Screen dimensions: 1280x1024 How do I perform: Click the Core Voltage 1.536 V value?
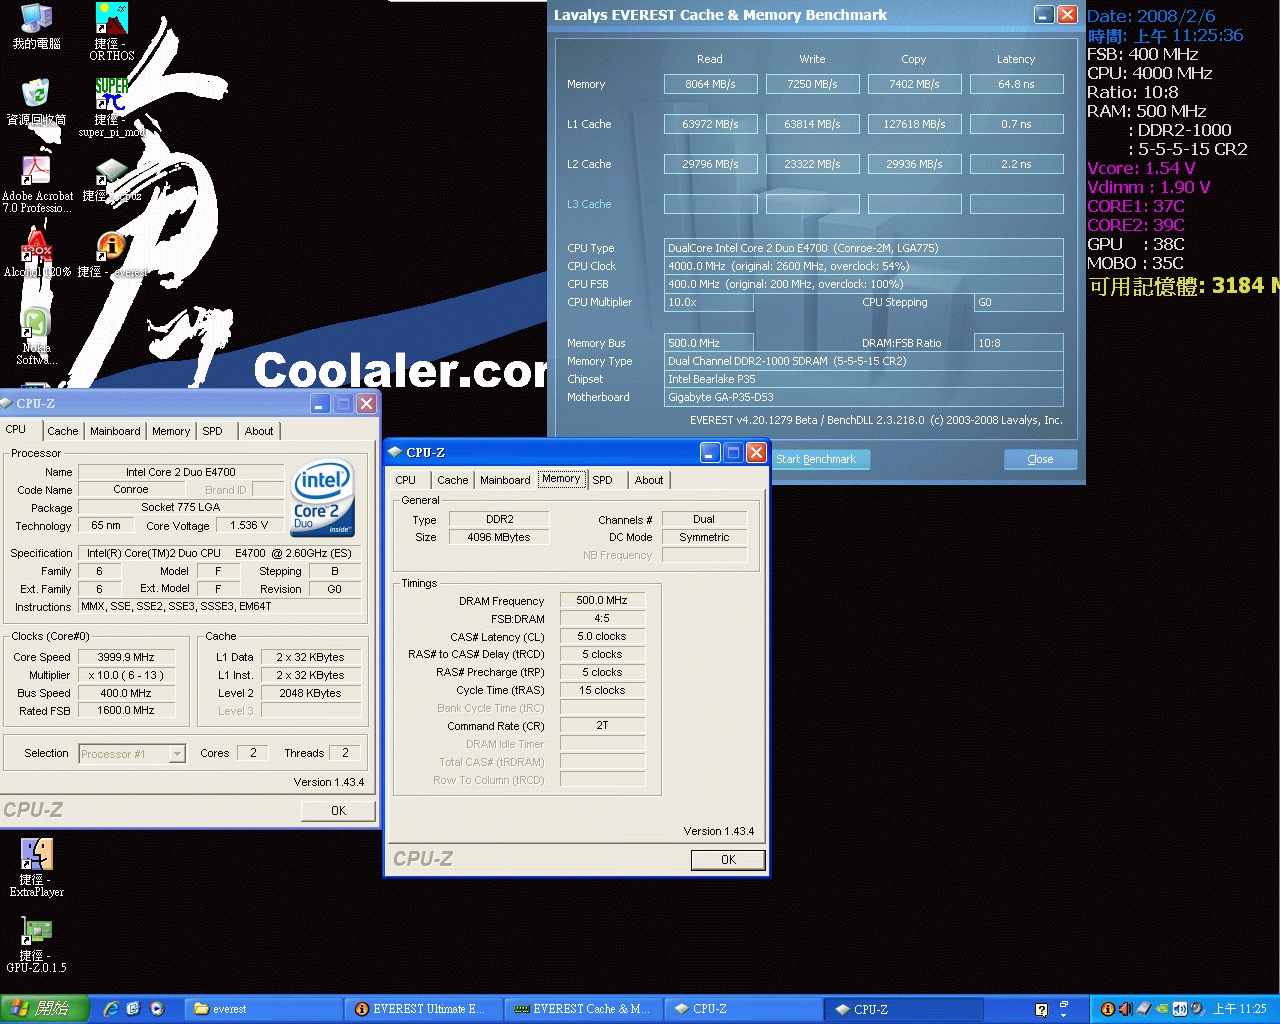(250, 525)
